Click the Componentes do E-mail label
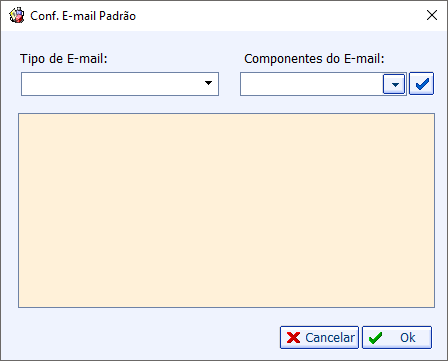This screenshot has height=361, width=448. coord(314,58)
